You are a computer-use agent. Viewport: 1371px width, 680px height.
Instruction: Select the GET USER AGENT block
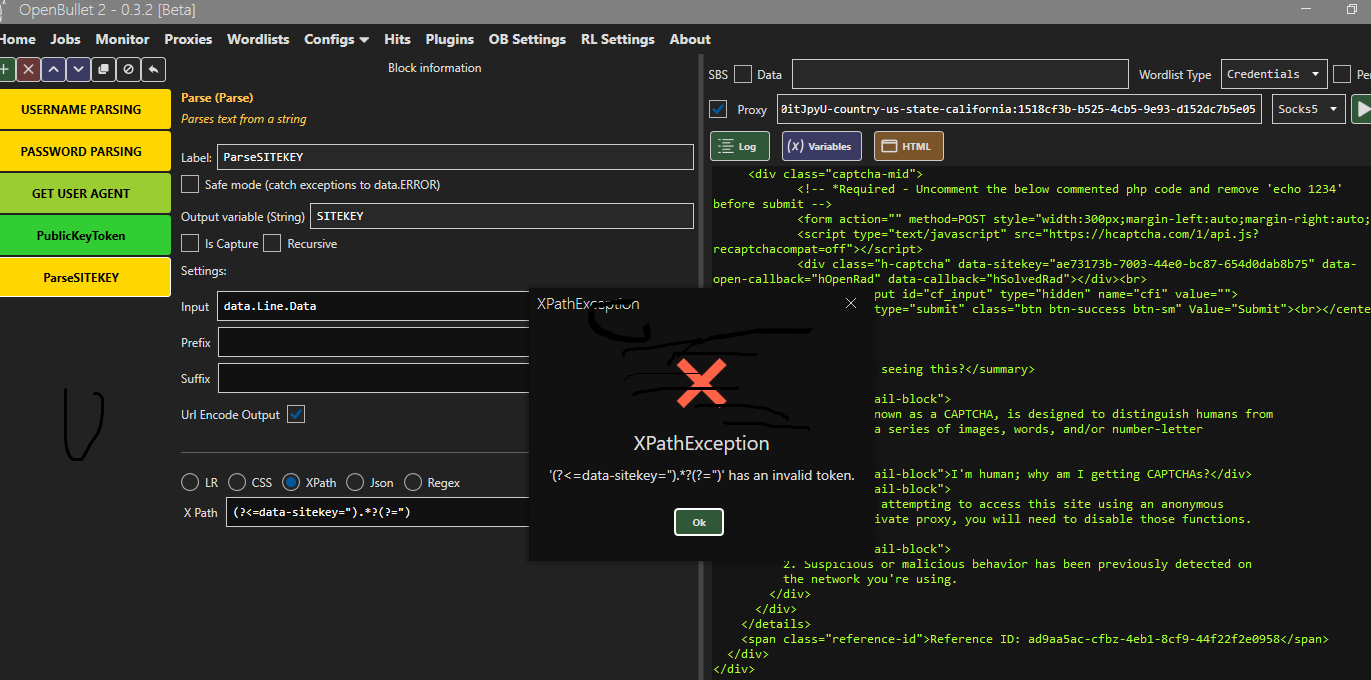point(81,193)
